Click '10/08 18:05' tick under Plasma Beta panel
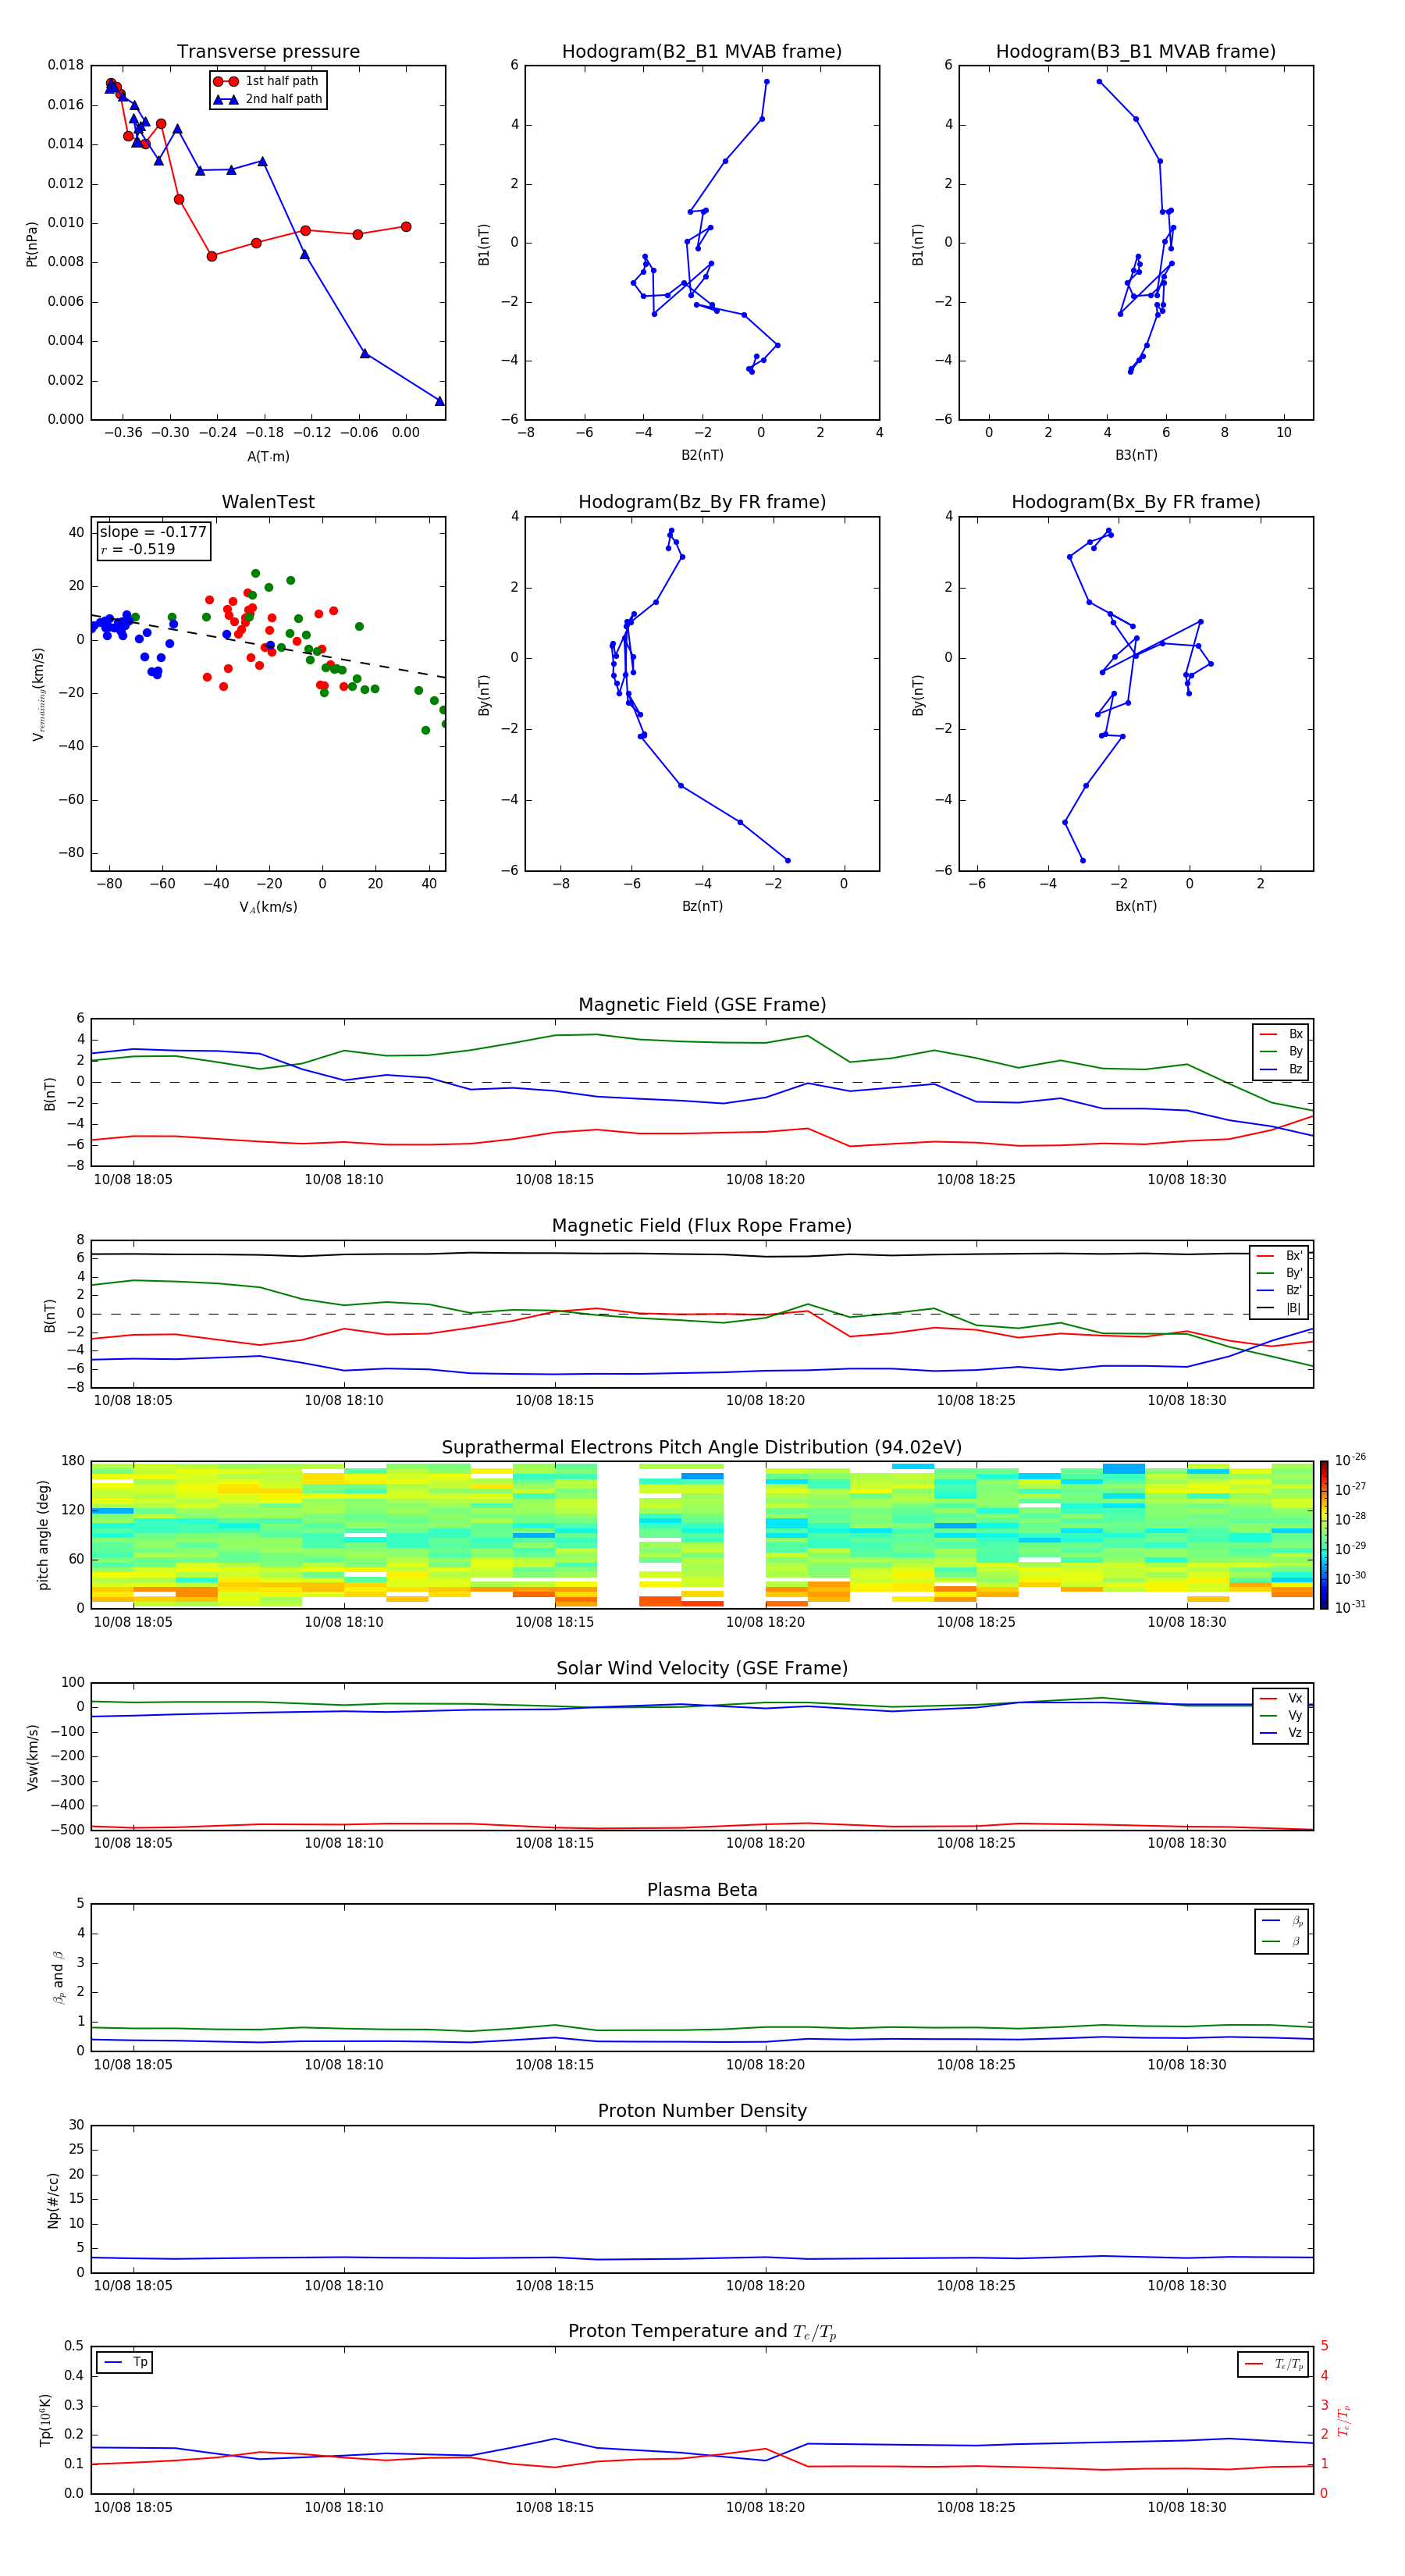The height and width of the screenshot is (2576, 1405). (133, 2065)
